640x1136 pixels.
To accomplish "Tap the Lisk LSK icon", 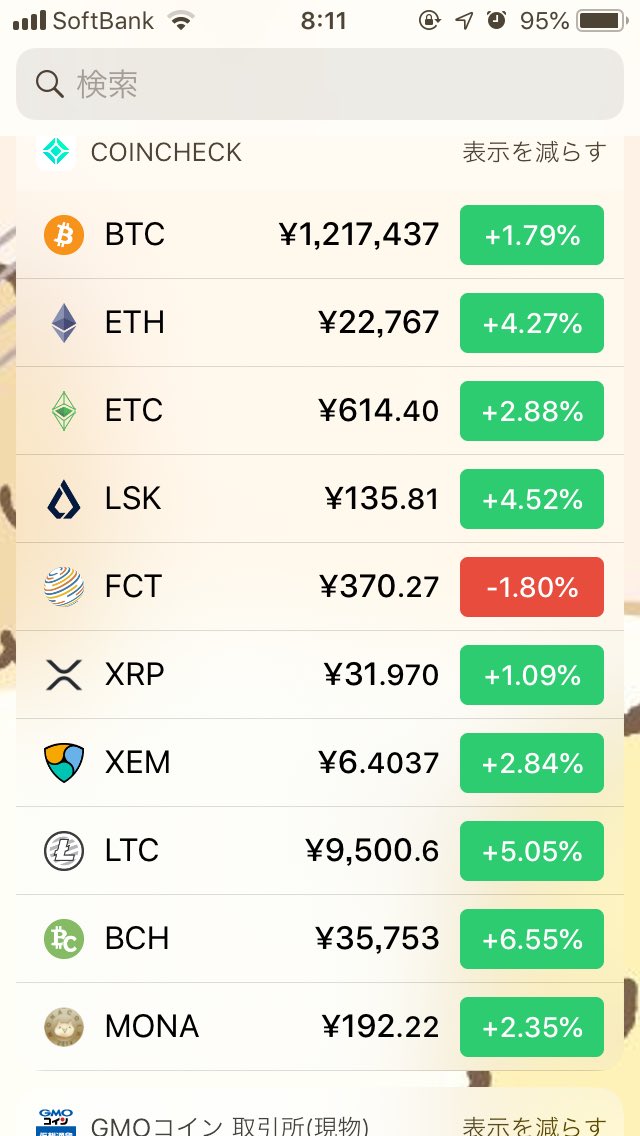I will click(64, 499).
